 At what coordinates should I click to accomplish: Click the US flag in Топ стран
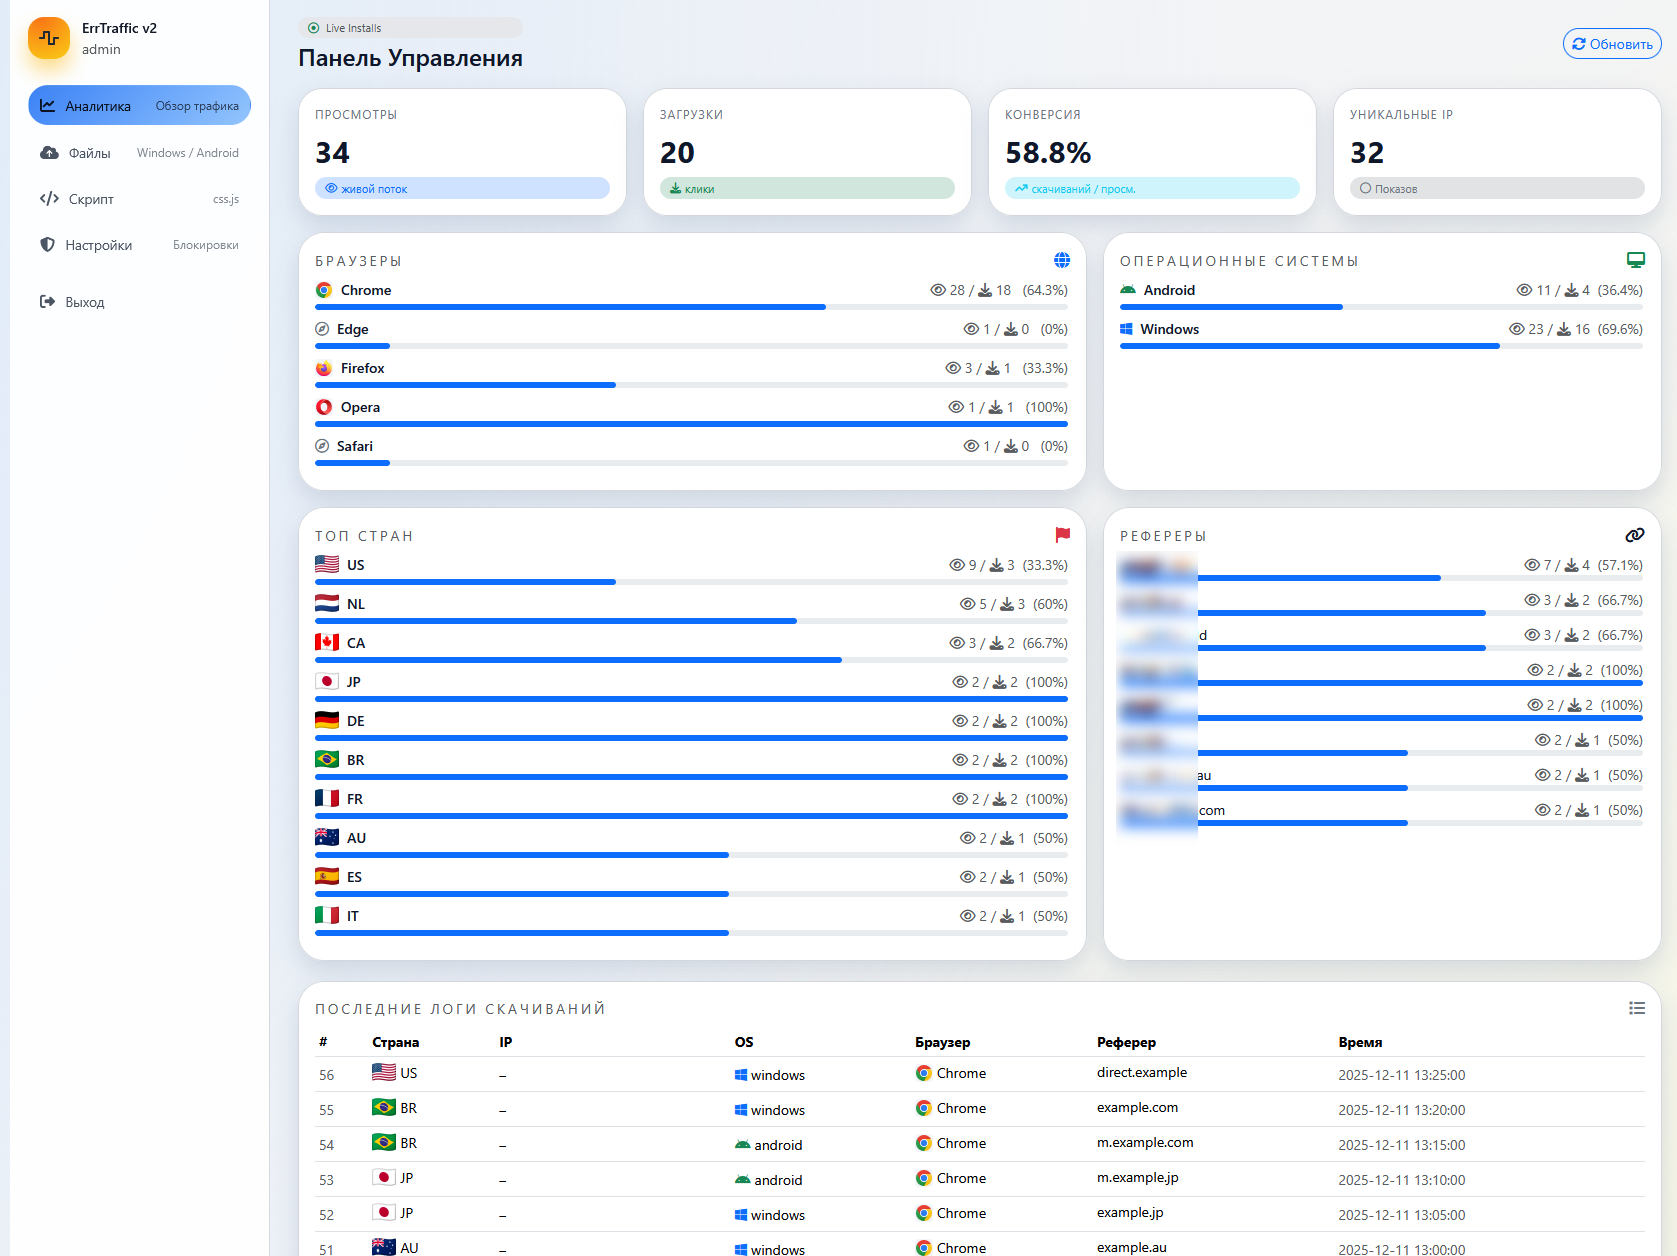[325, 564]
